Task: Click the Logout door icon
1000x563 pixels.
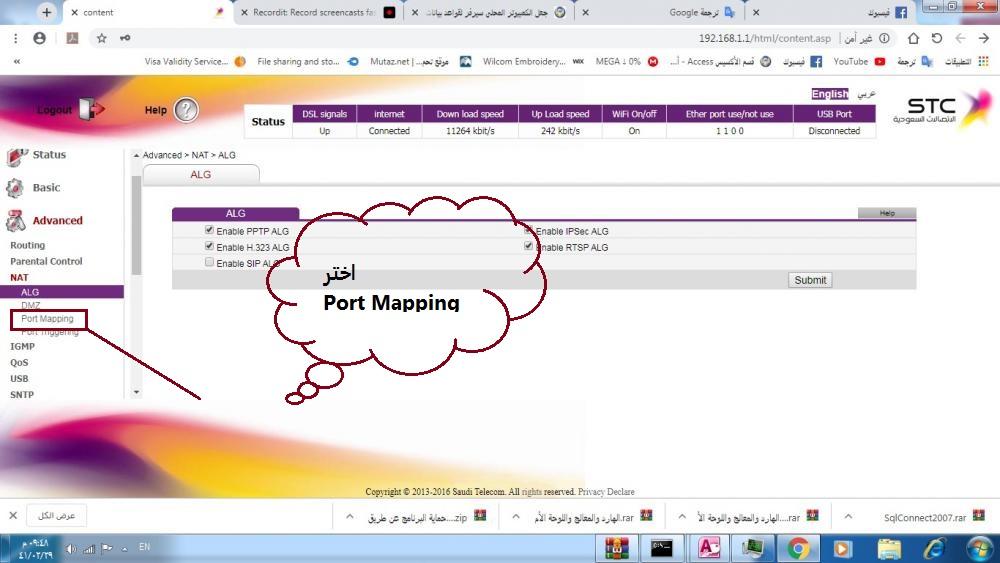Action: [90, 109]
